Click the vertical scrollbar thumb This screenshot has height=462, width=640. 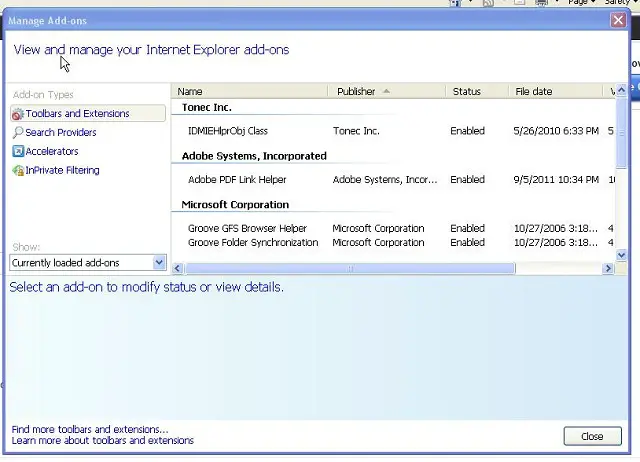tap(621, 133)
